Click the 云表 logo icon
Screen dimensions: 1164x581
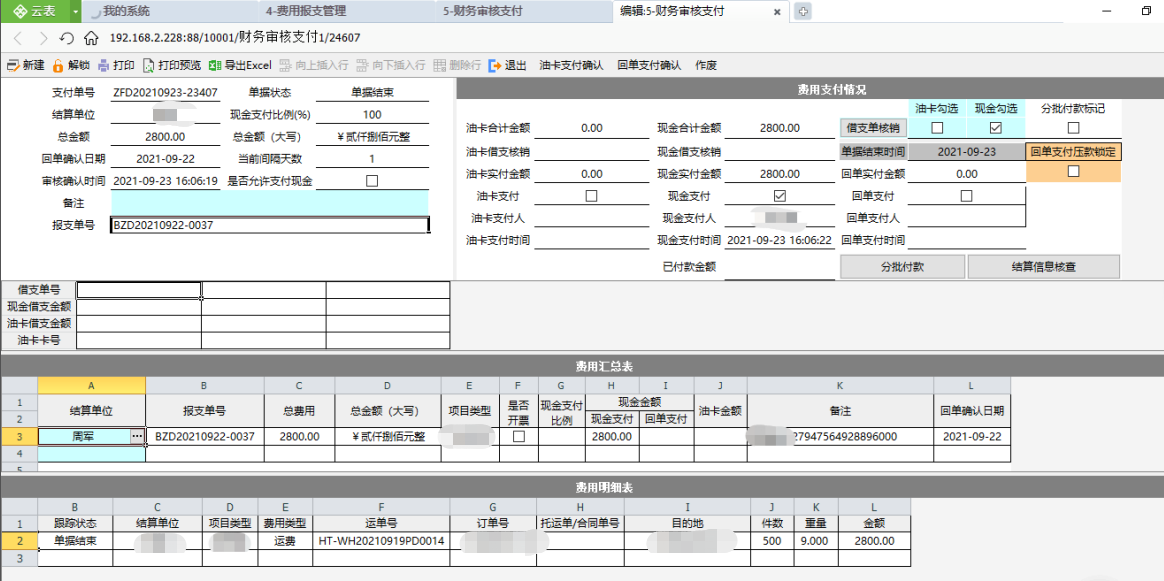(x=22, y=12)
